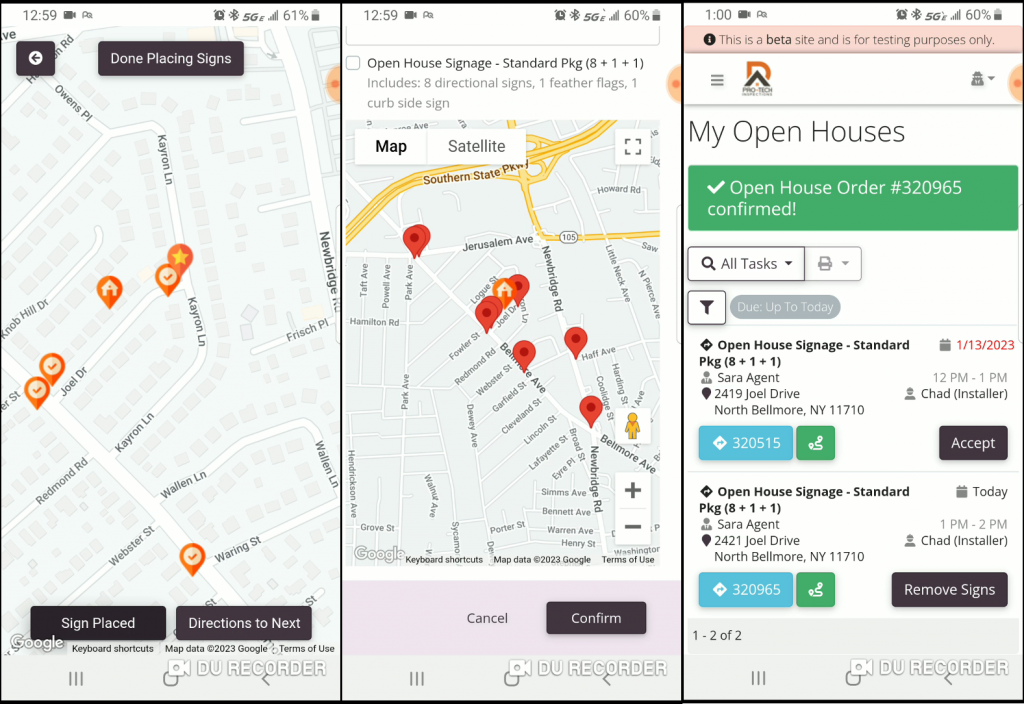
Task: Switch to the Satellite map view
Action: (x=476, y=147)
